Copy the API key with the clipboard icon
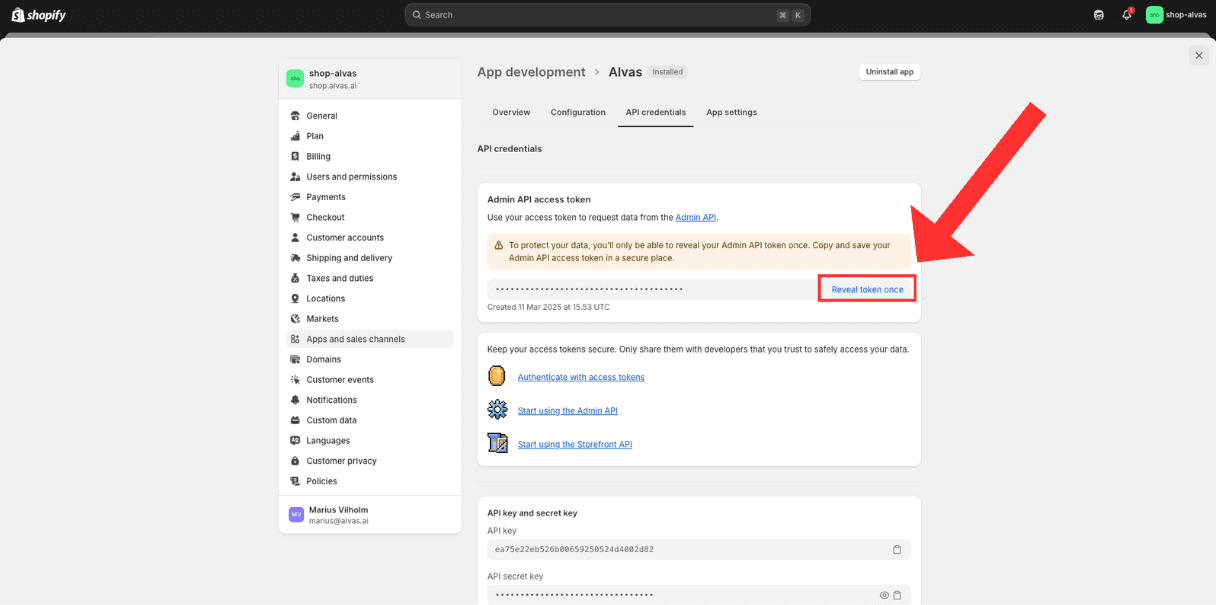 click(897, 550)
